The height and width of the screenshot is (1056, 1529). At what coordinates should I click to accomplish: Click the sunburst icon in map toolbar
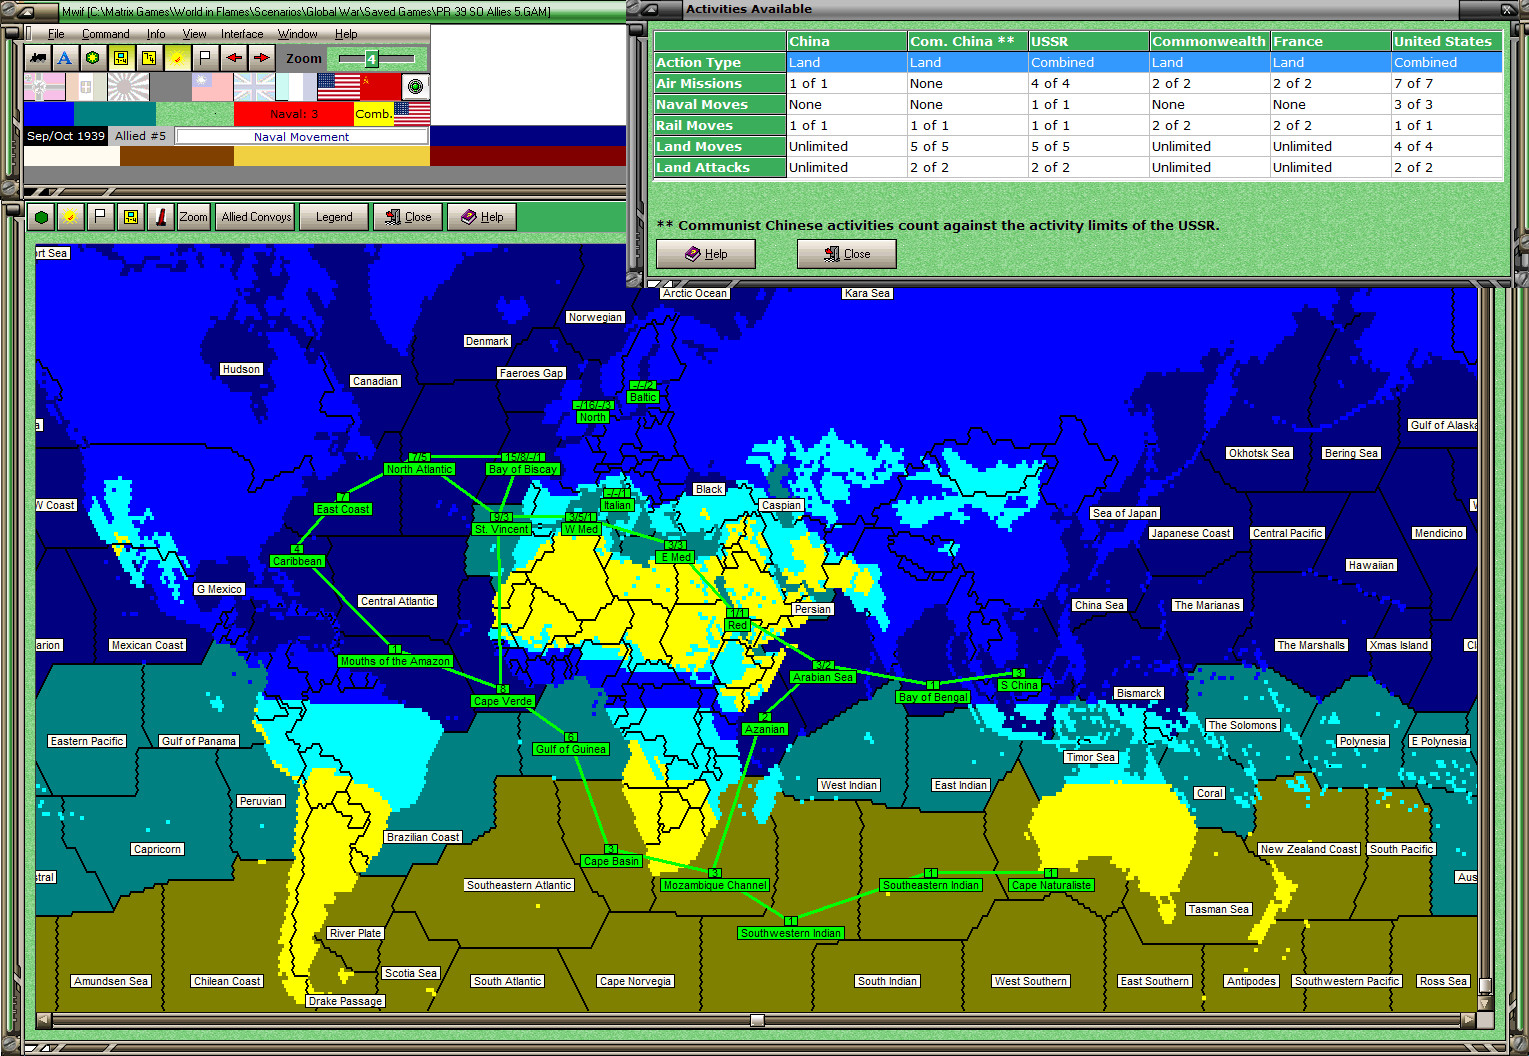(71, 217)
